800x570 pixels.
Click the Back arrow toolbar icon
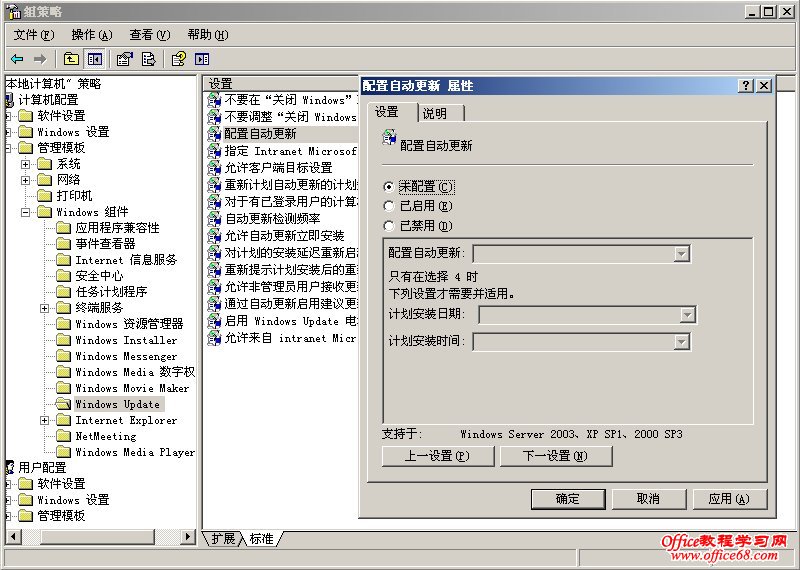point(17,59)
